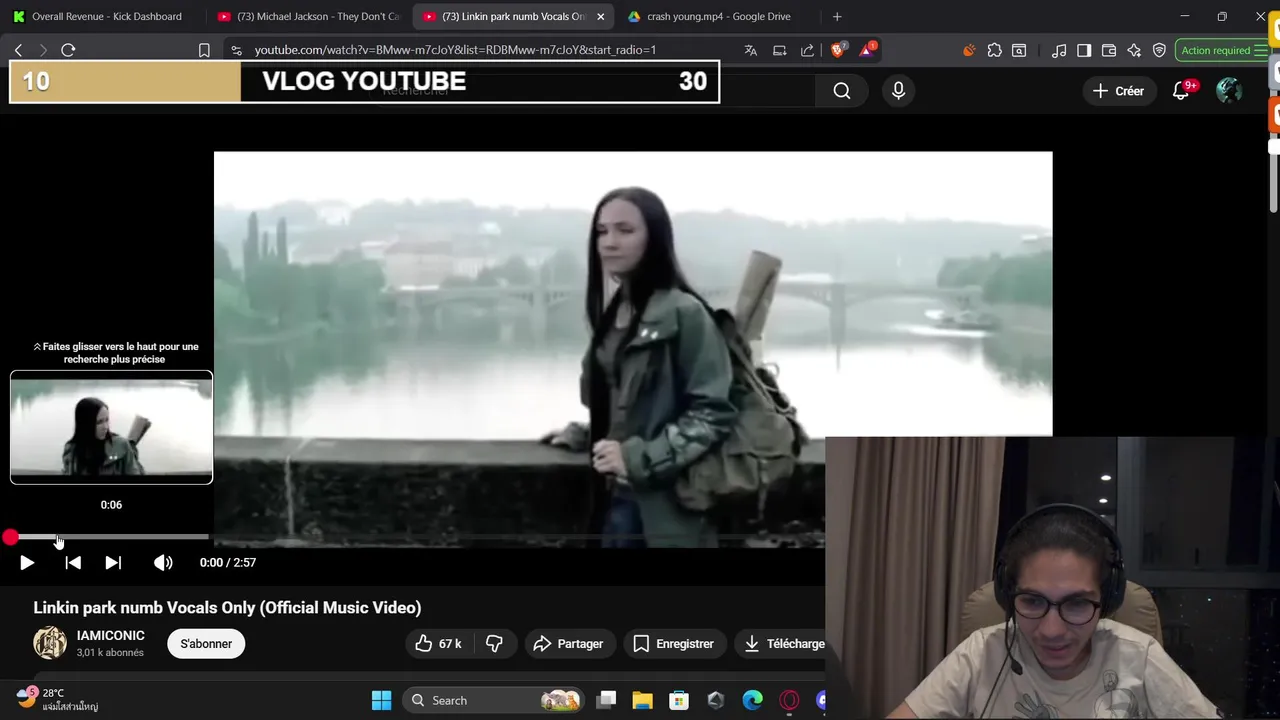Click the seek preview thumbnail
The image size is (1280, 720).
pos(111,427)
